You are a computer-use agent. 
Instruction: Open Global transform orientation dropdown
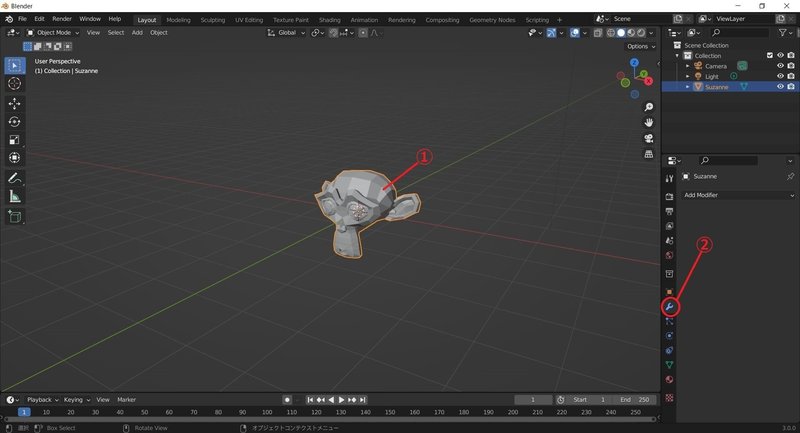[286, 33]
